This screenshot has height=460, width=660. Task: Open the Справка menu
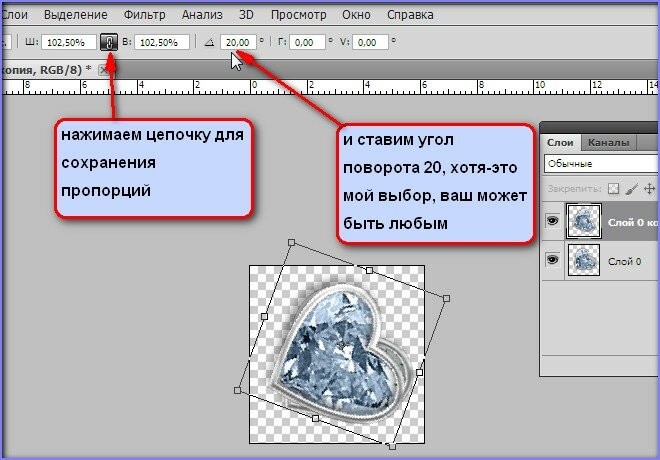pos(409,16)
